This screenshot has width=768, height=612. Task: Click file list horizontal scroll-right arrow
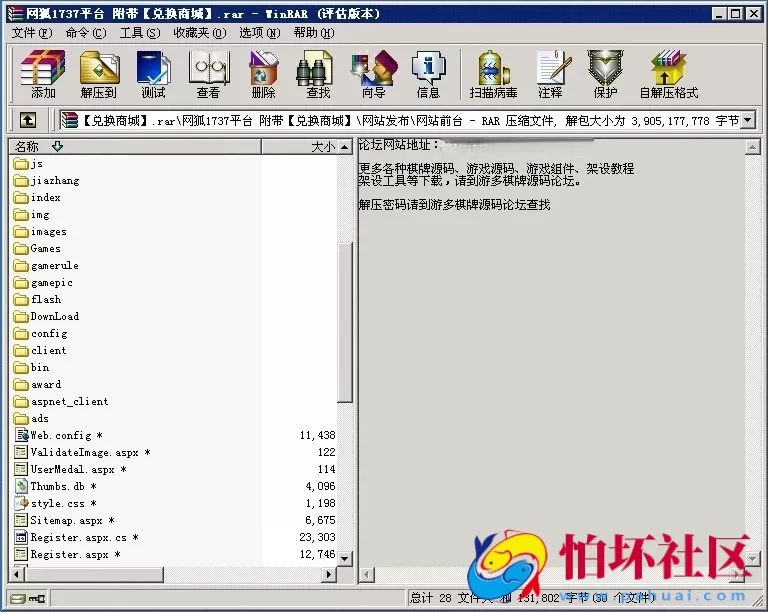(329, 574)
